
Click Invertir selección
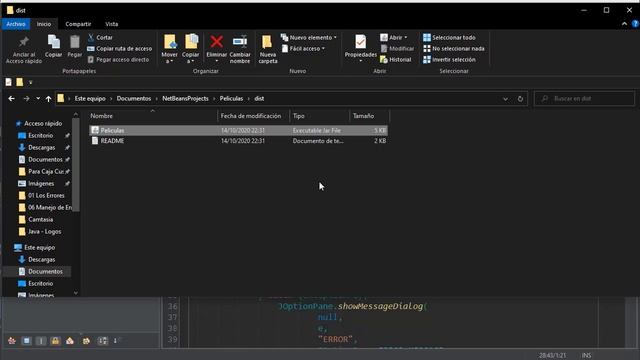pyautogui.click(x=449, y=60)
